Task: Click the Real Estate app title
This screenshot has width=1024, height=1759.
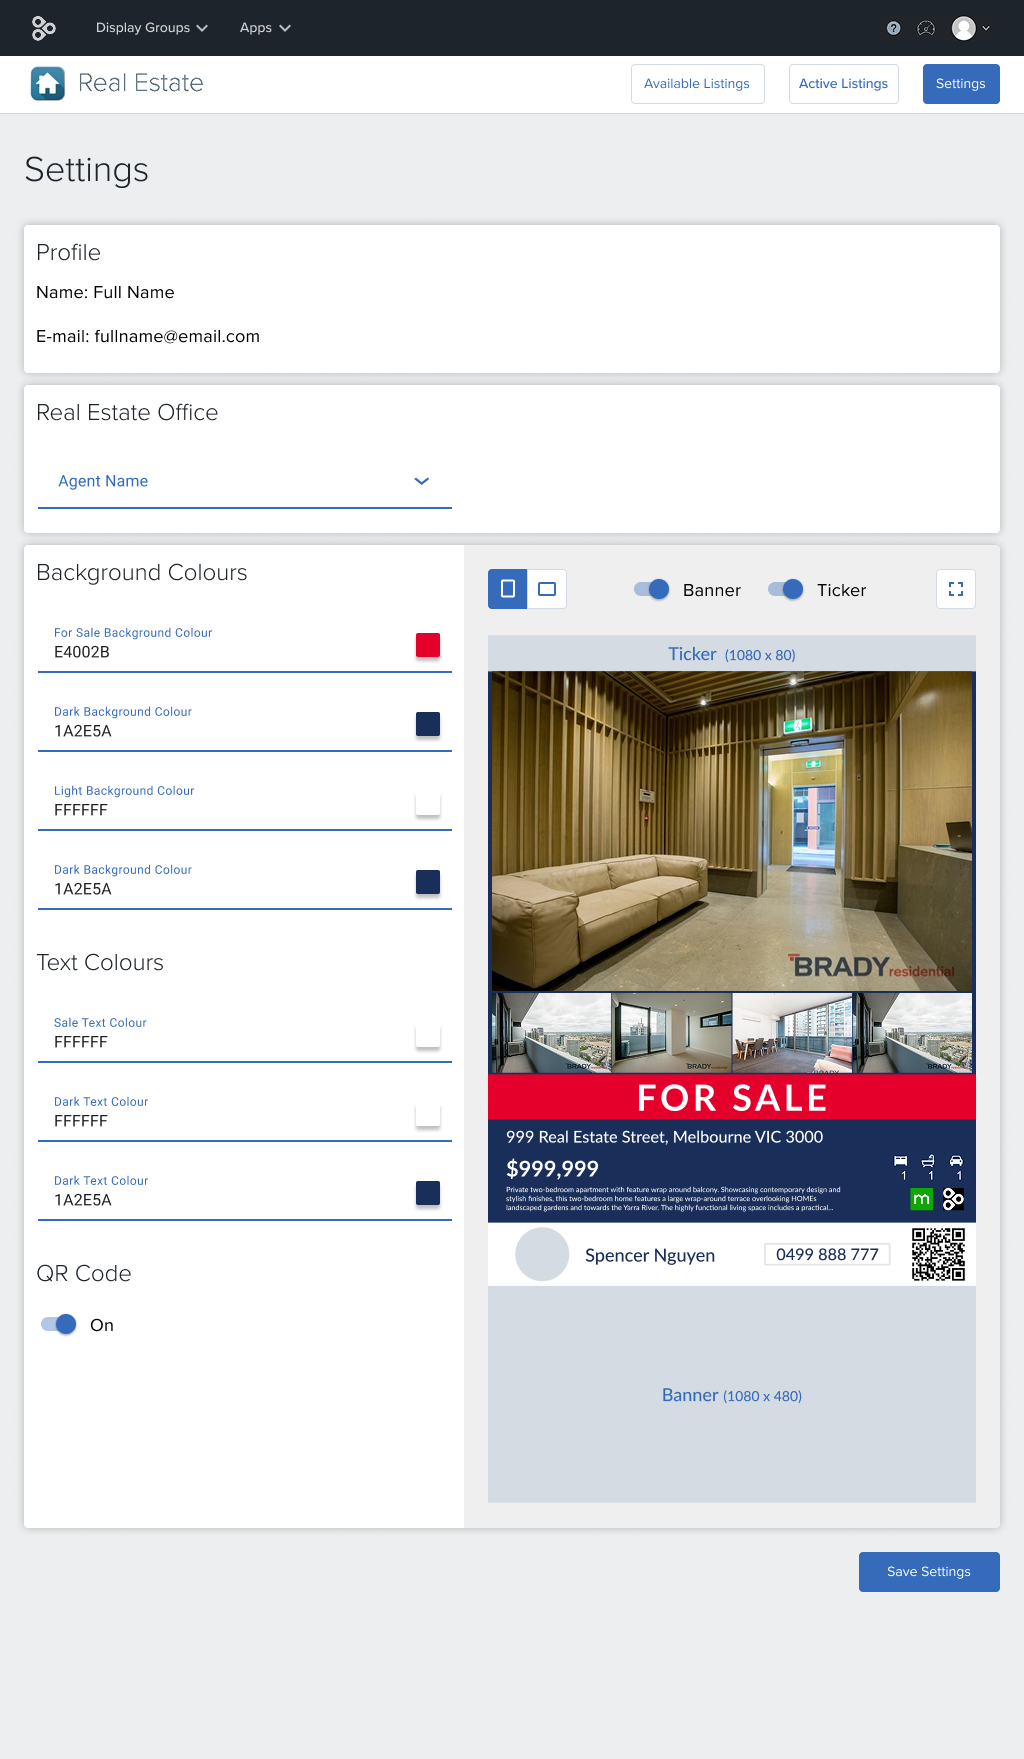Action: coord(141,83)
